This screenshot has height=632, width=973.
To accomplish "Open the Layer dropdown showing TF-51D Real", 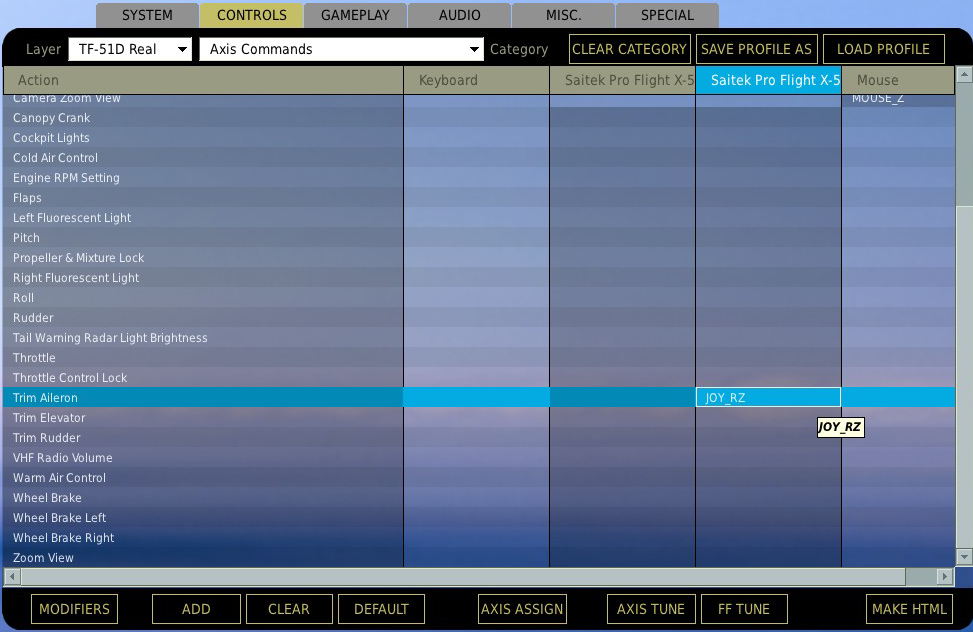I will tap(130, 48).
